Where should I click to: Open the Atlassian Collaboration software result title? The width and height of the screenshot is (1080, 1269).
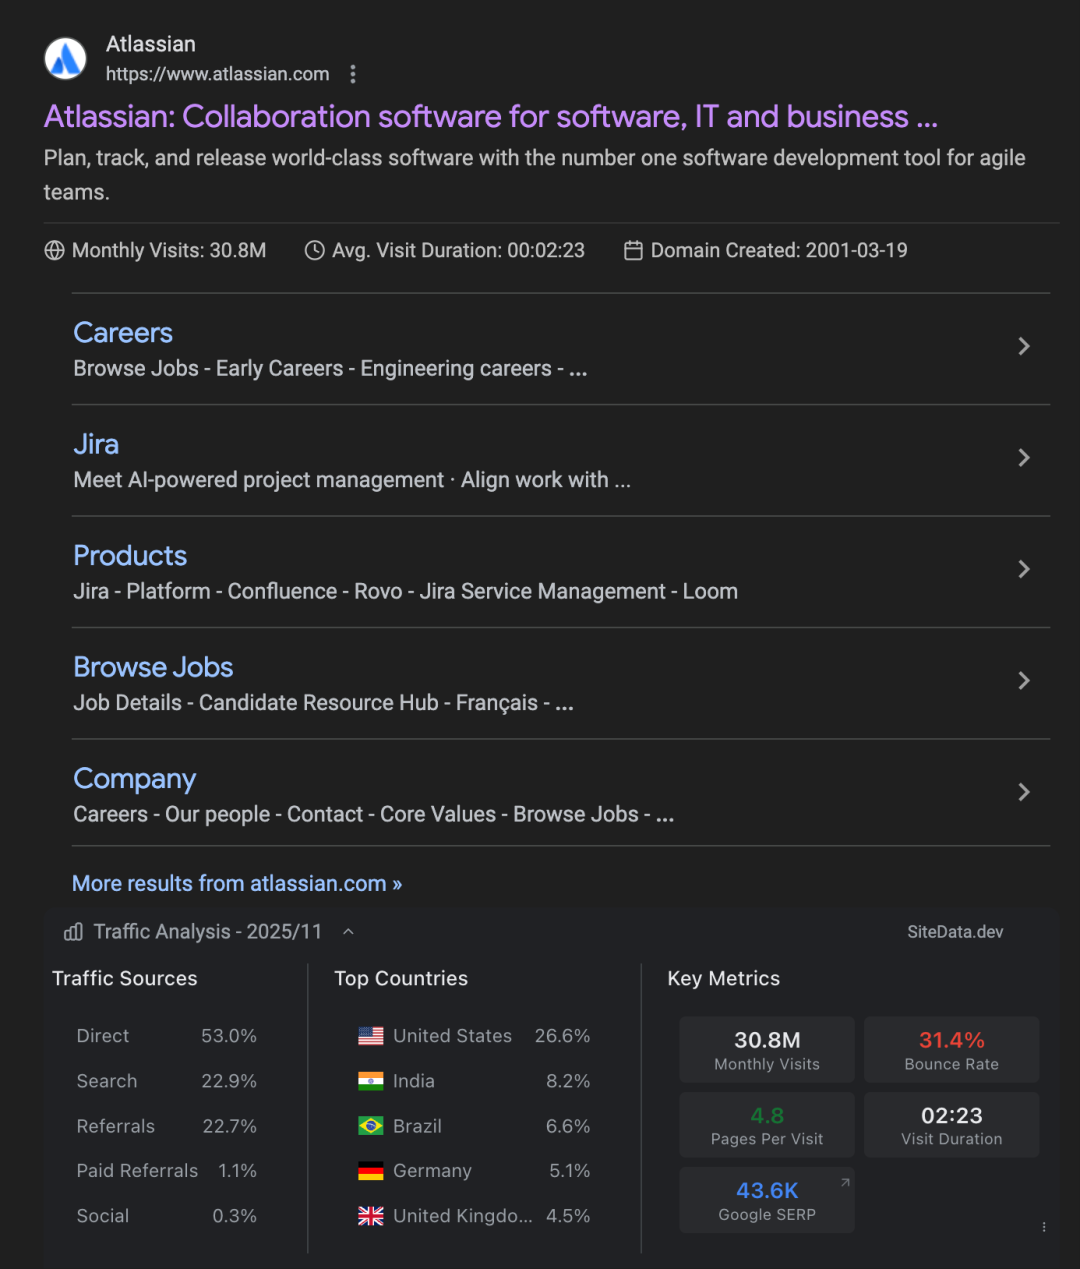[491, 117]
